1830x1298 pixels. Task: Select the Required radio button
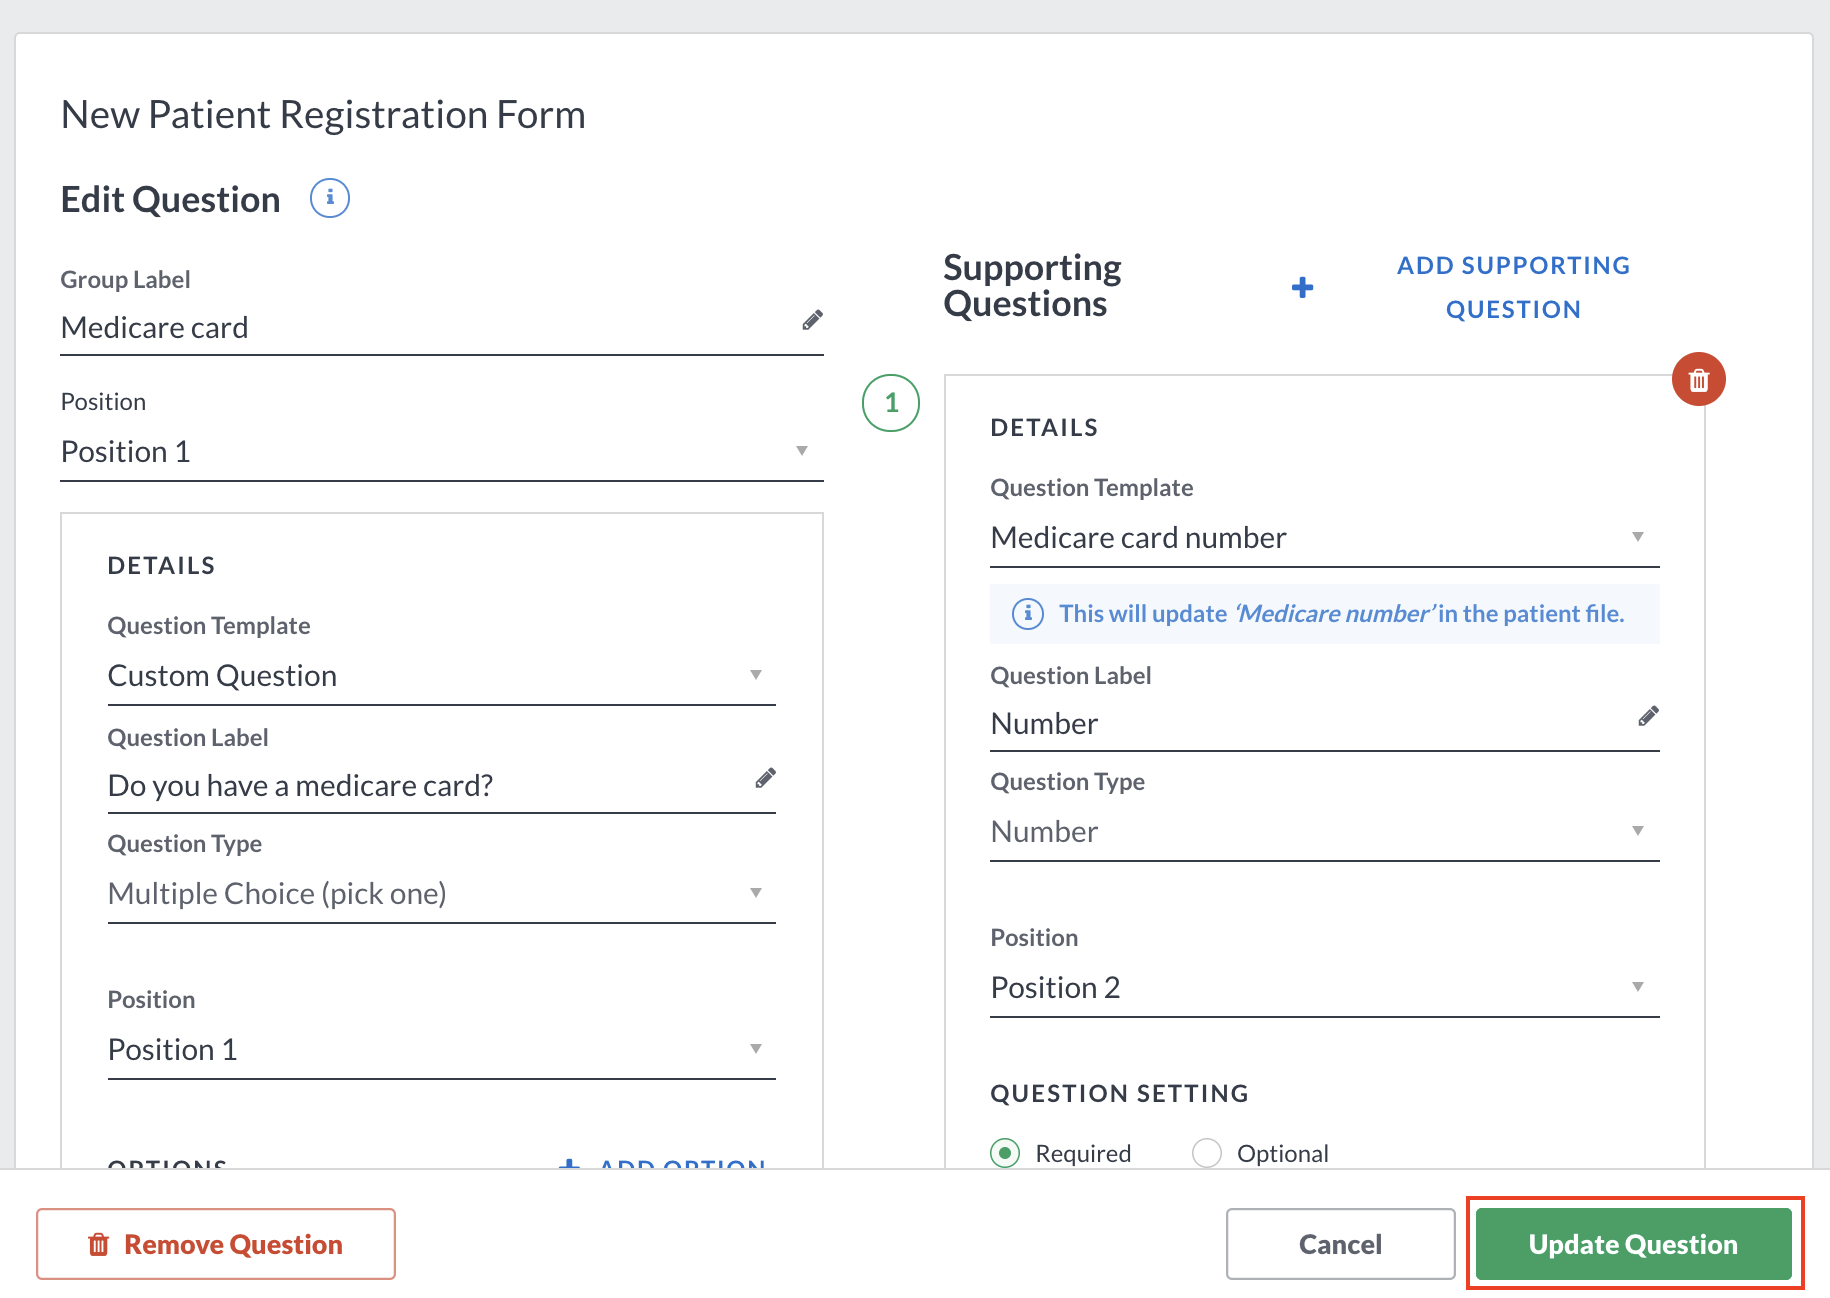pos(1005,1153)
